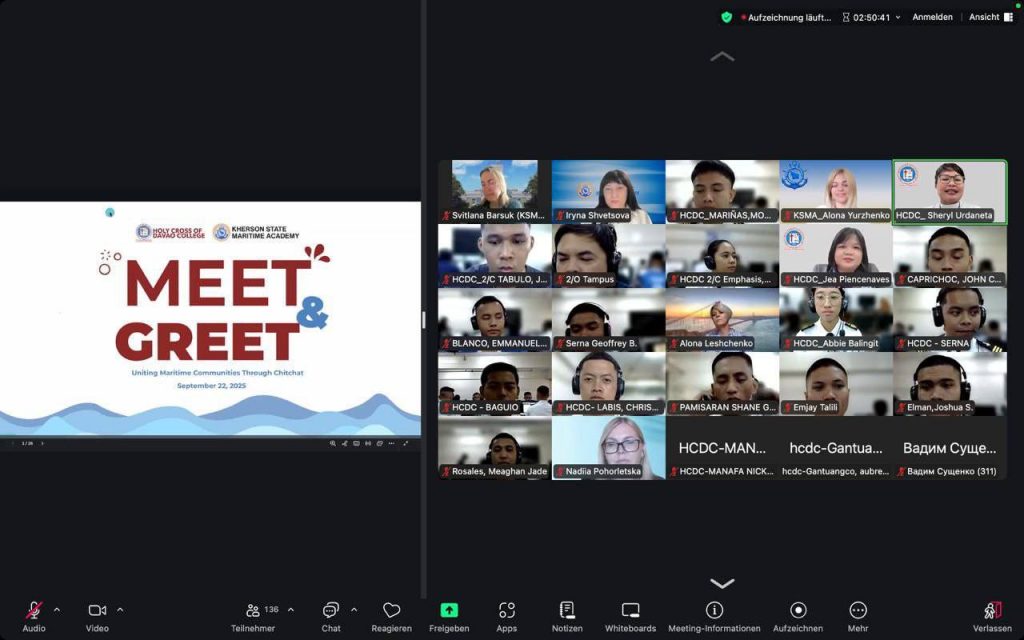The width and height of the screenshot is (1024, 640).
Task: Expand audio options arrow next to Audio
Action: click(x=56, y=610)
